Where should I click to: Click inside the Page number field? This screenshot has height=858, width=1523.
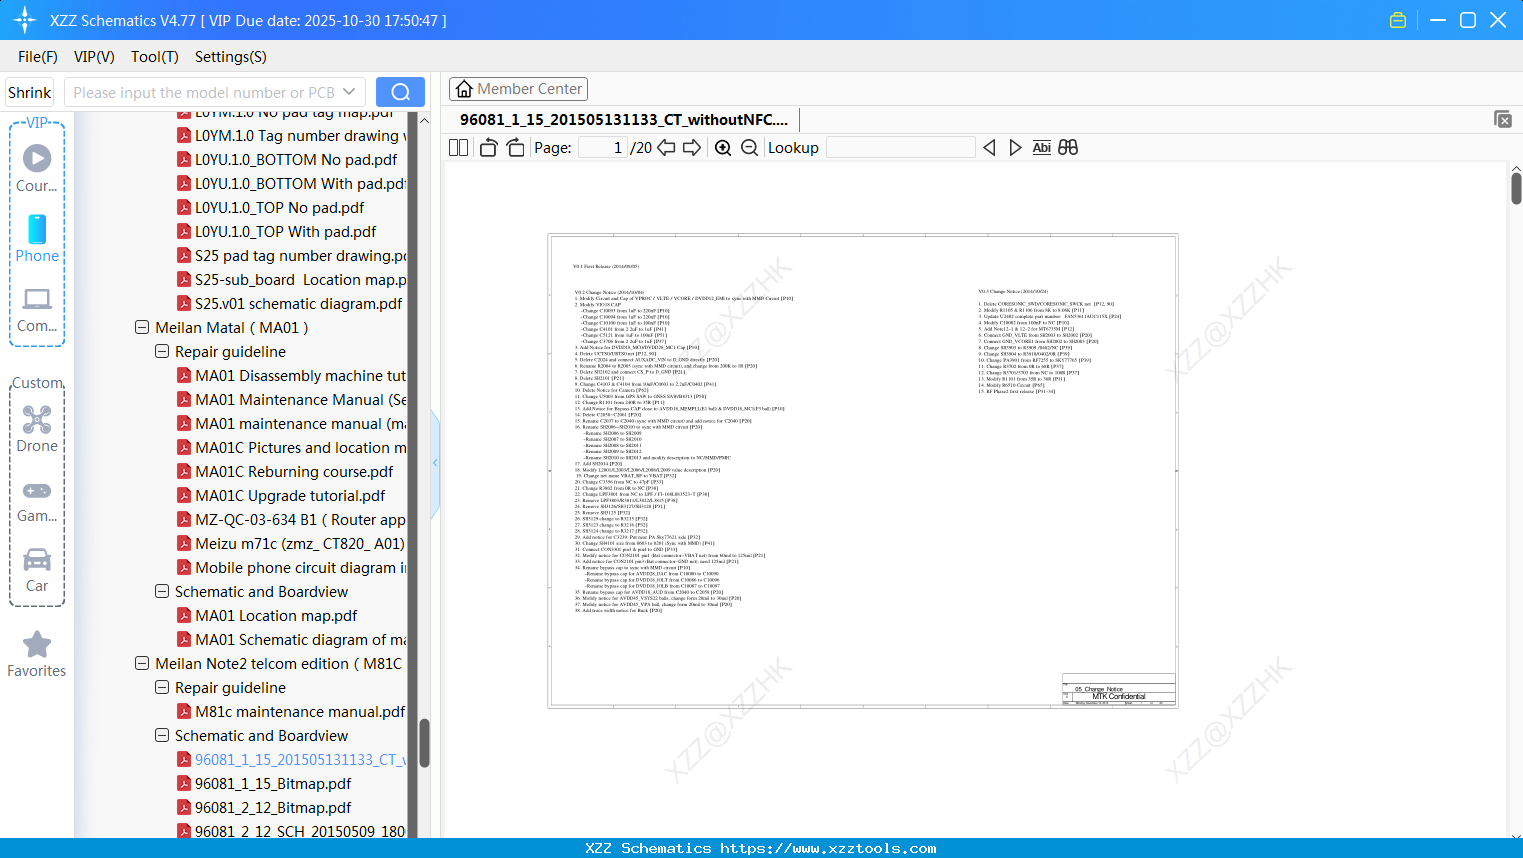pyautogui.click(x=600, y=147)
